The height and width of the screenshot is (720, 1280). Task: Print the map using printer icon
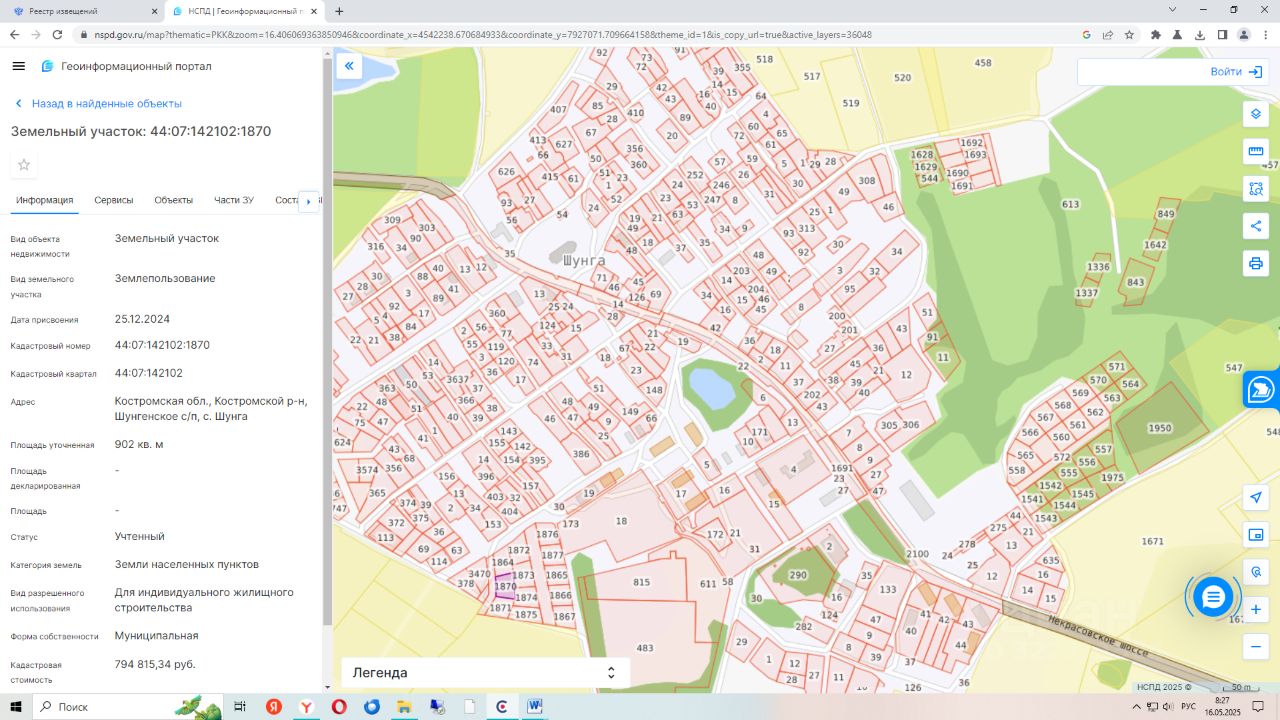tap(1256, 264)
